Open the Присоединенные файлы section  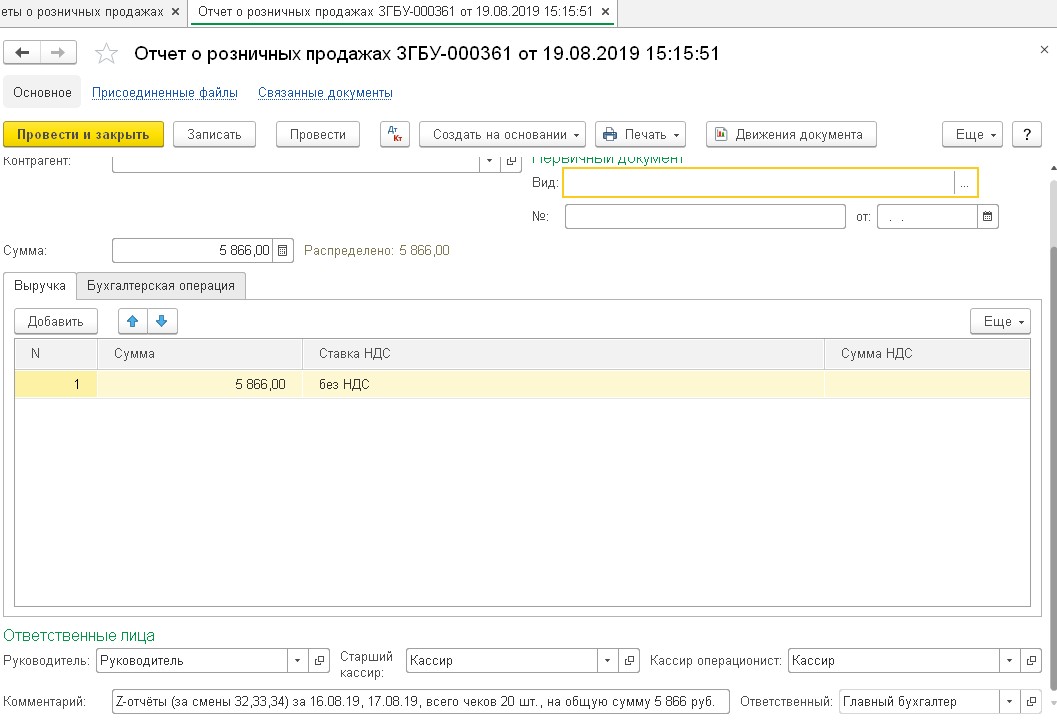(165, 93)
